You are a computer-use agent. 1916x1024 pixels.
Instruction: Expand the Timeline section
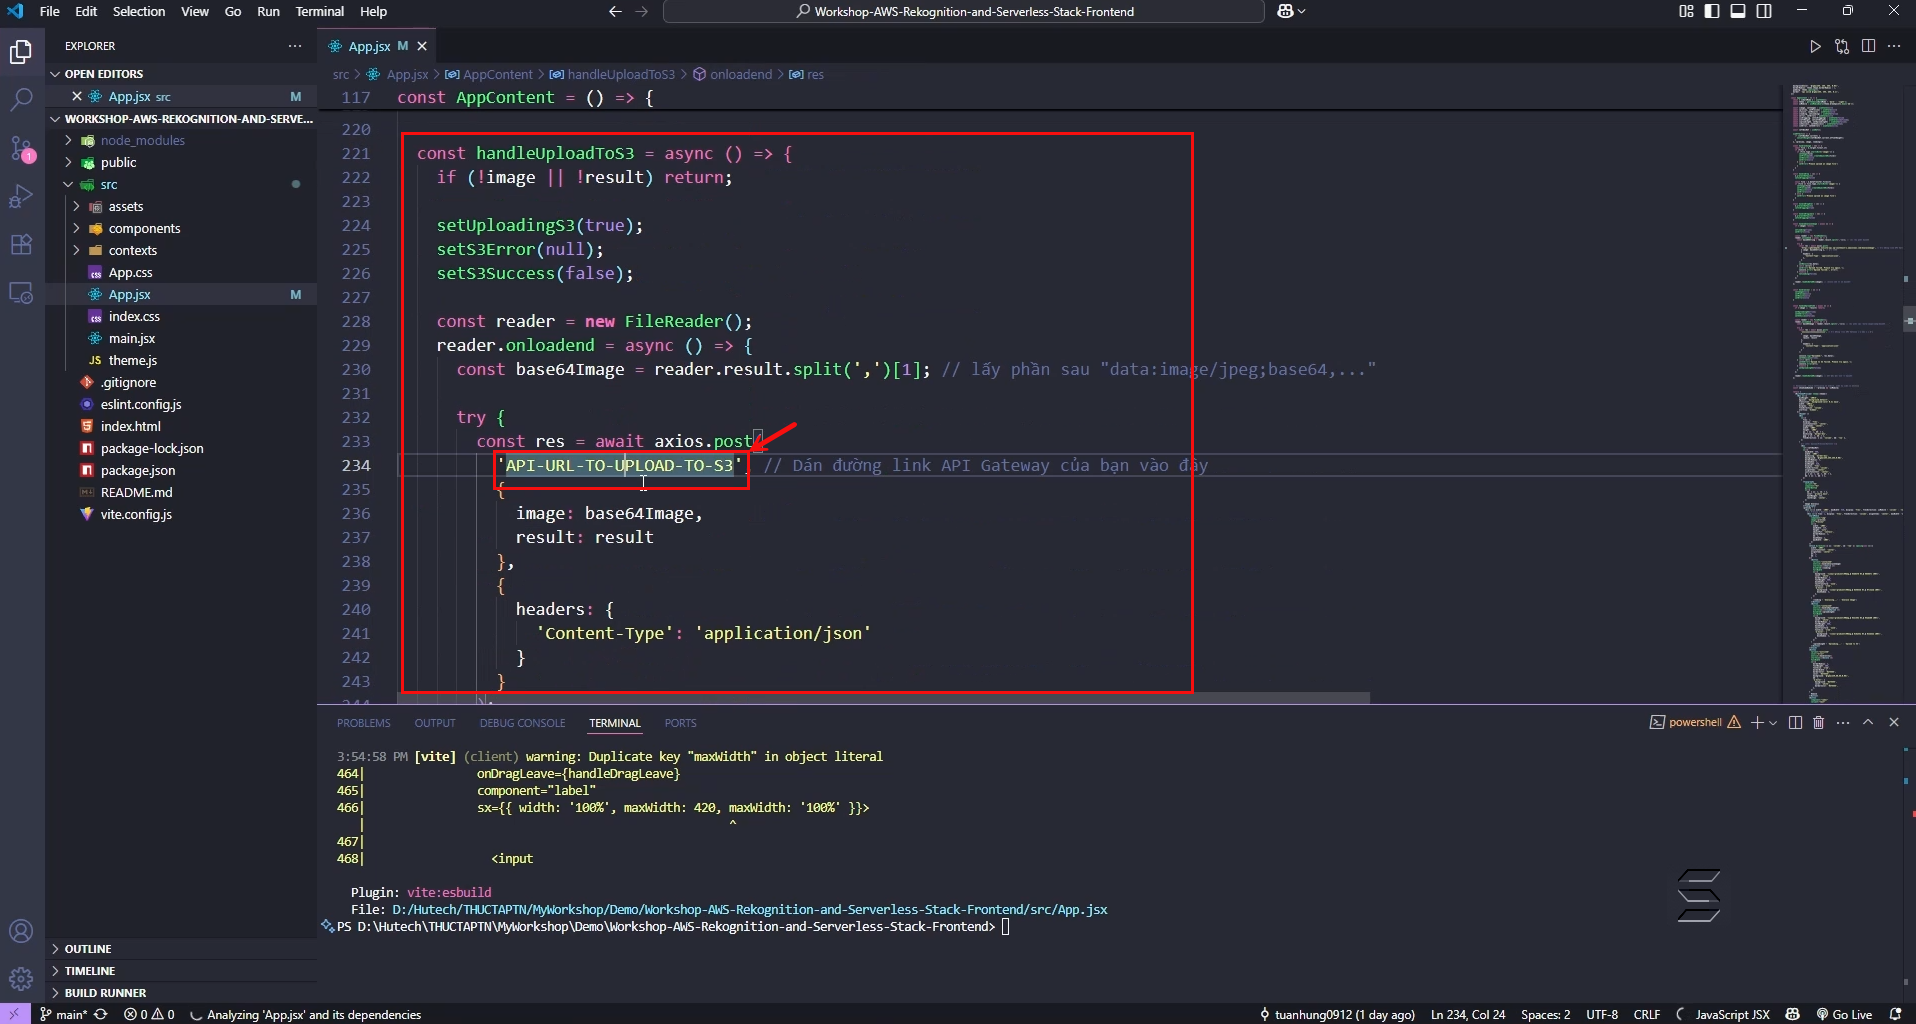pos(181,970)
